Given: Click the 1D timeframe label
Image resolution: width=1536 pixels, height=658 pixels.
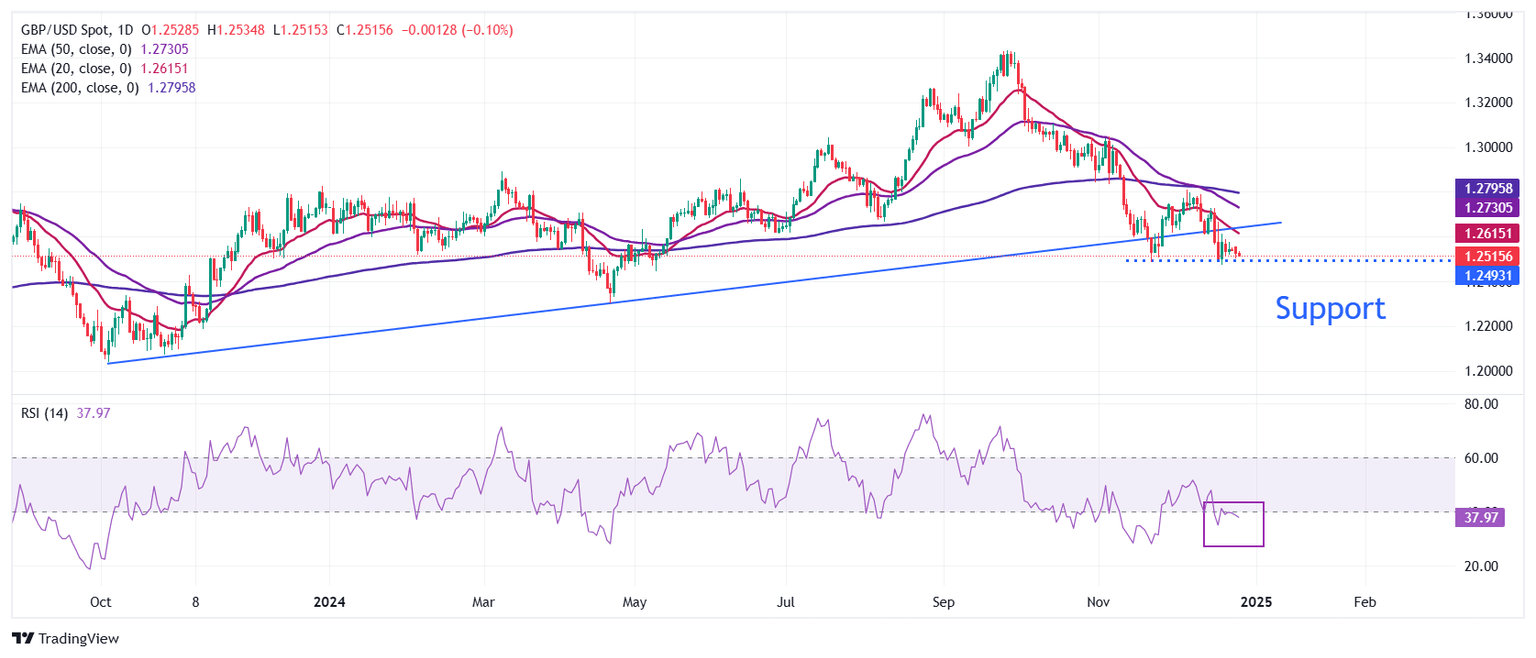Looking at the screenshot, I should (125, 30).
